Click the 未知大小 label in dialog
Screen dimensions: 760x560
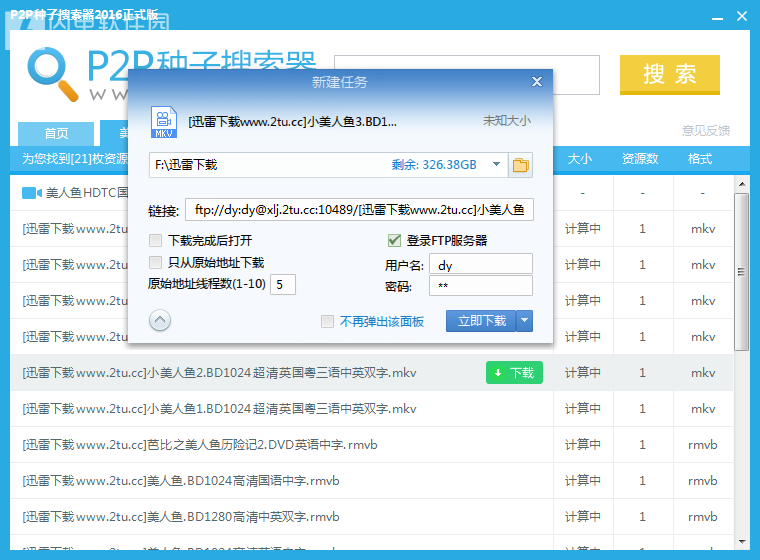(507, 121)
